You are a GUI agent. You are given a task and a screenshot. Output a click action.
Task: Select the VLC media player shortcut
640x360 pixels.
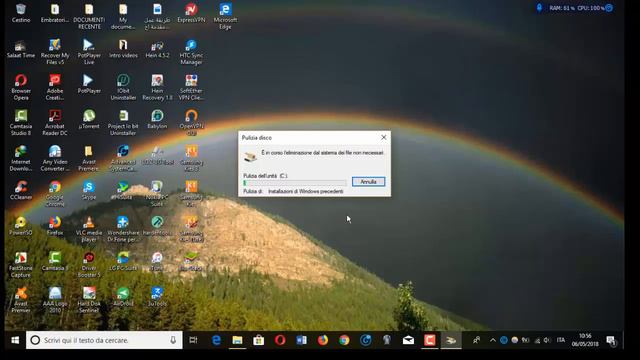click(x=89, y=229)
